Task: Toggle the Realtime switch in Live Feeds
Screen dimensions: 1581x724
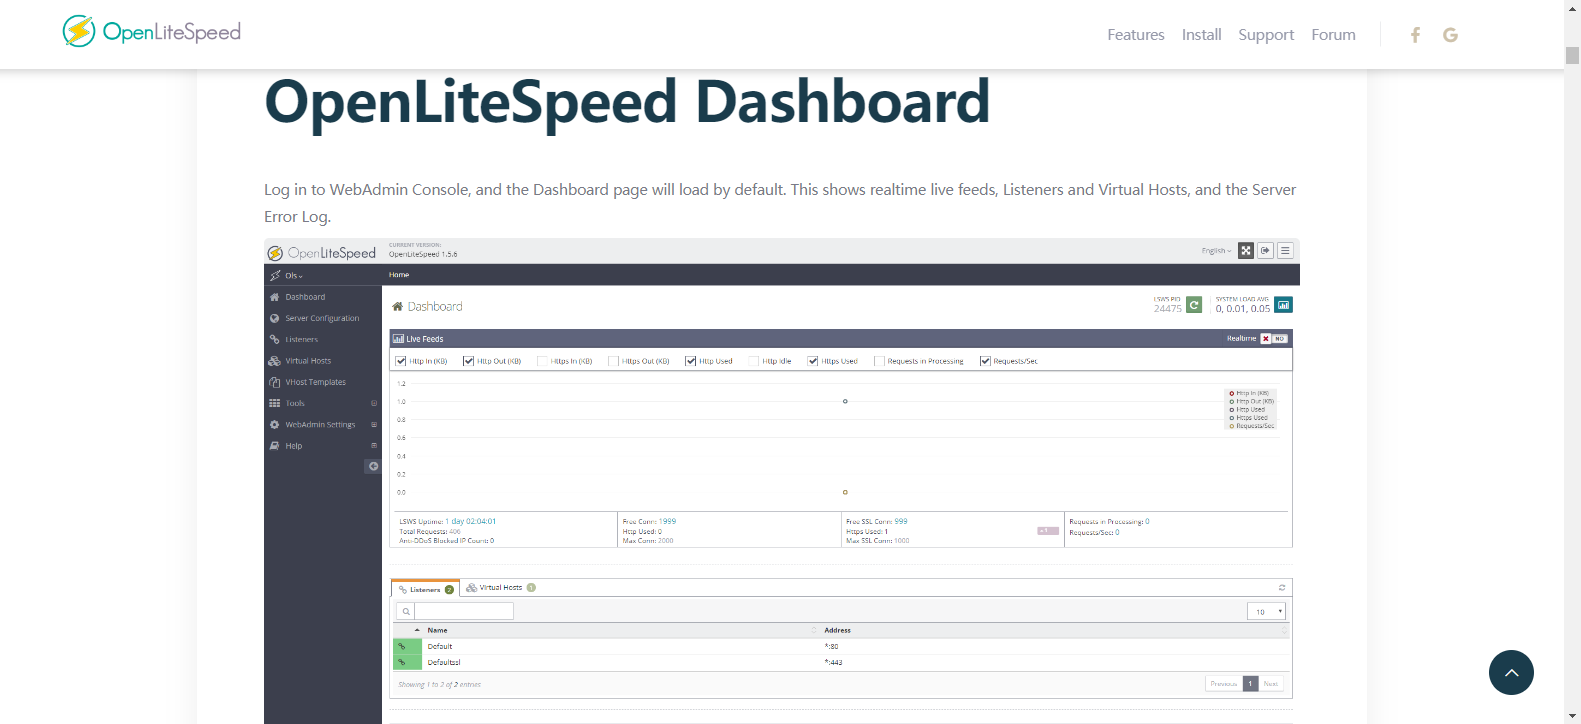Action: [1273, 339]
